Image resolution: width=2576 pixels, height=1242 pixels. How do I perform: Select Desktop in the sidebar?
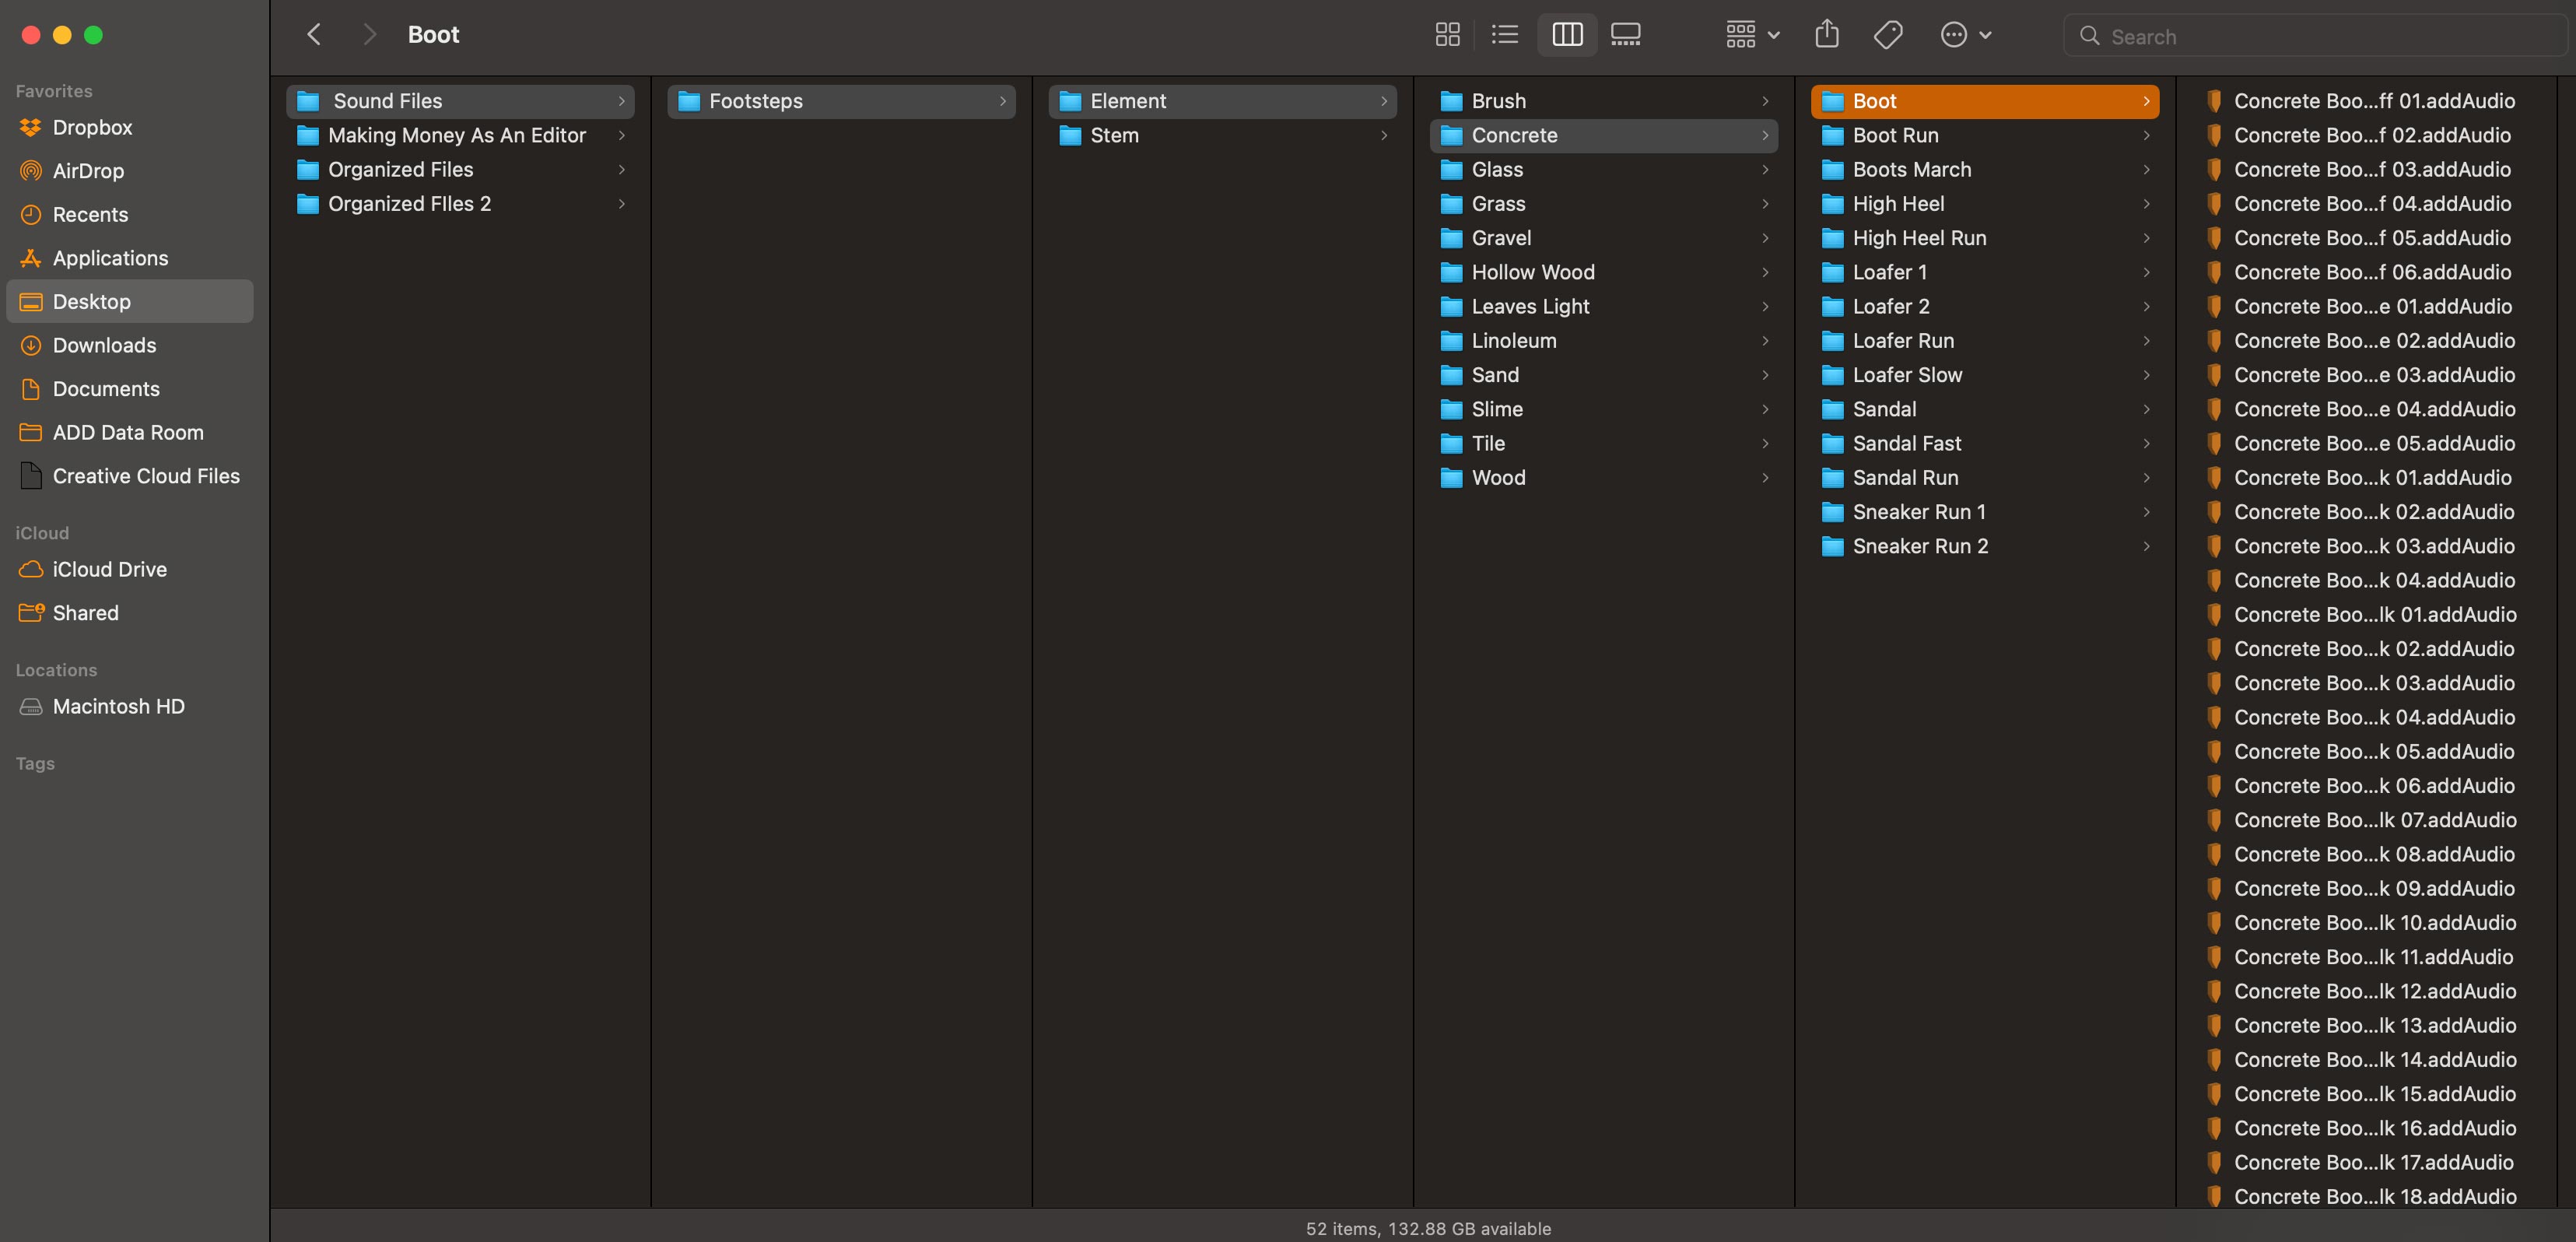click(x=130, y=302)
